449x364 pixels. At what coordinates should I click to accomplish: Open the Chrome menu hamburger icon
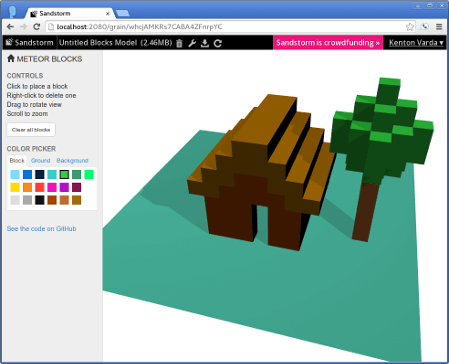pos(439,27)
